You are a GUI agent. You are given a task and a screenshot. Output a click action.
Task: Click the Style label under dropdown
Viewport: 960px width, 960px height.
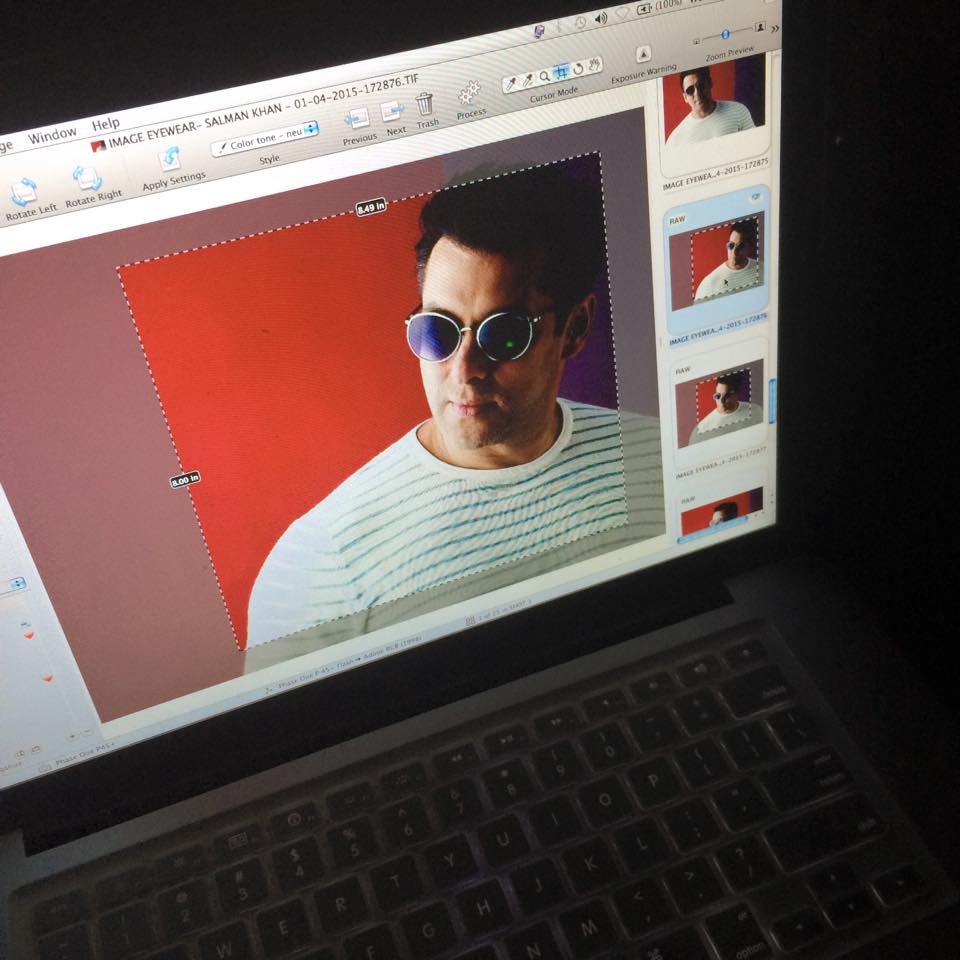pos(269,160)
